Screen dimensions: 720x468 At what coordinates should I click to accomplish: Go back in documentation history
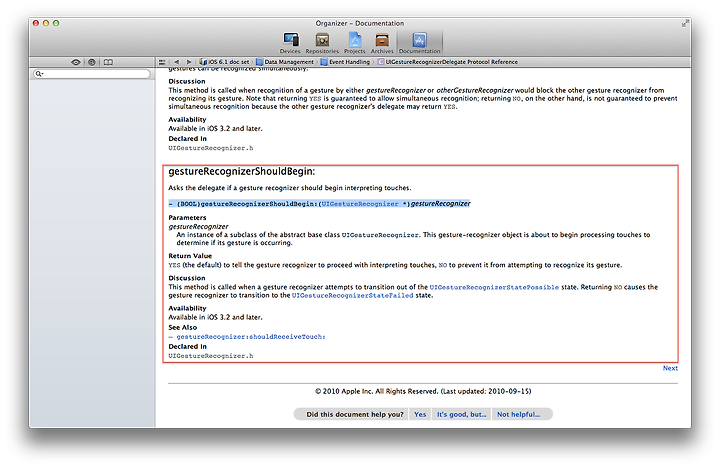click(177, 62)
